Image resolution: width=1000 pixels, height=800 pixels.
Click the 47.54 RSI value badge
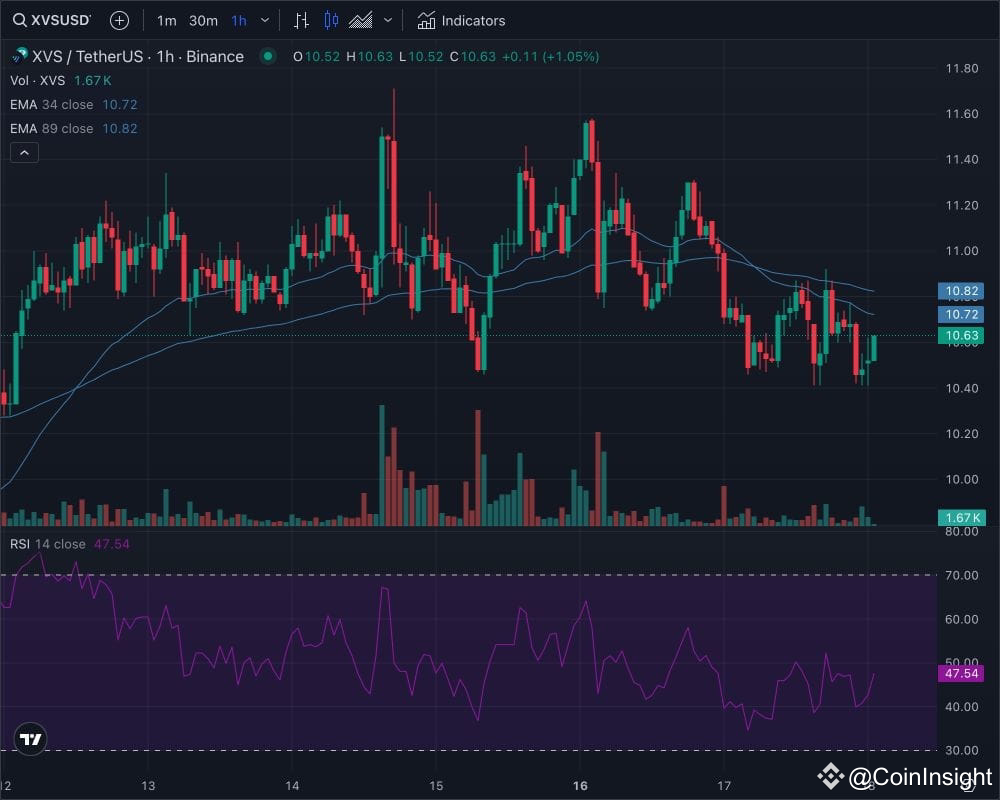tap(961, 674)
